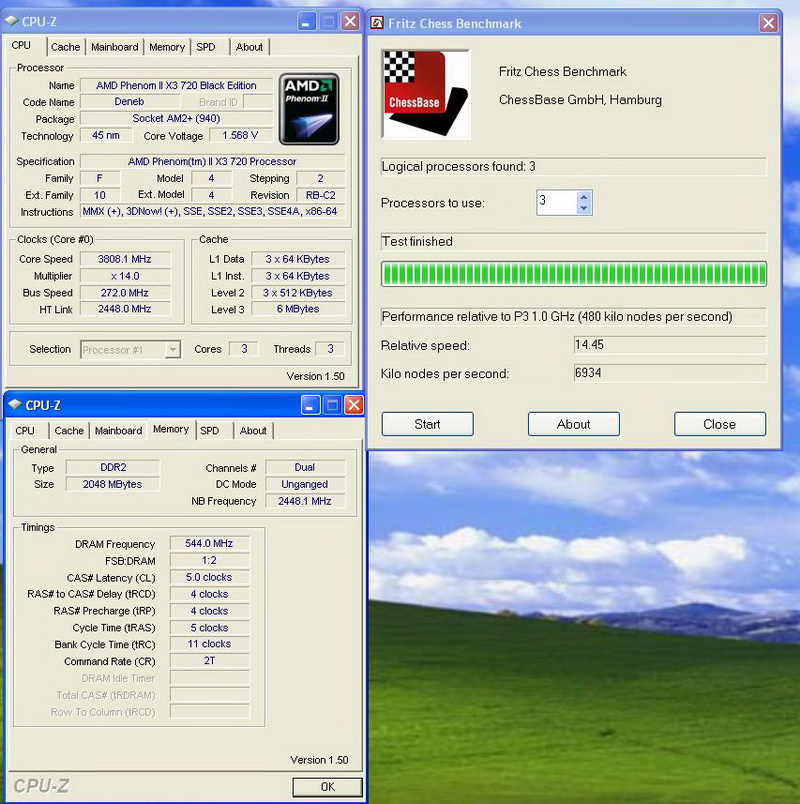The width and height of the screenshot is (800, 804).
Task: Click the Processors to use input field
Action: (557, 202)
